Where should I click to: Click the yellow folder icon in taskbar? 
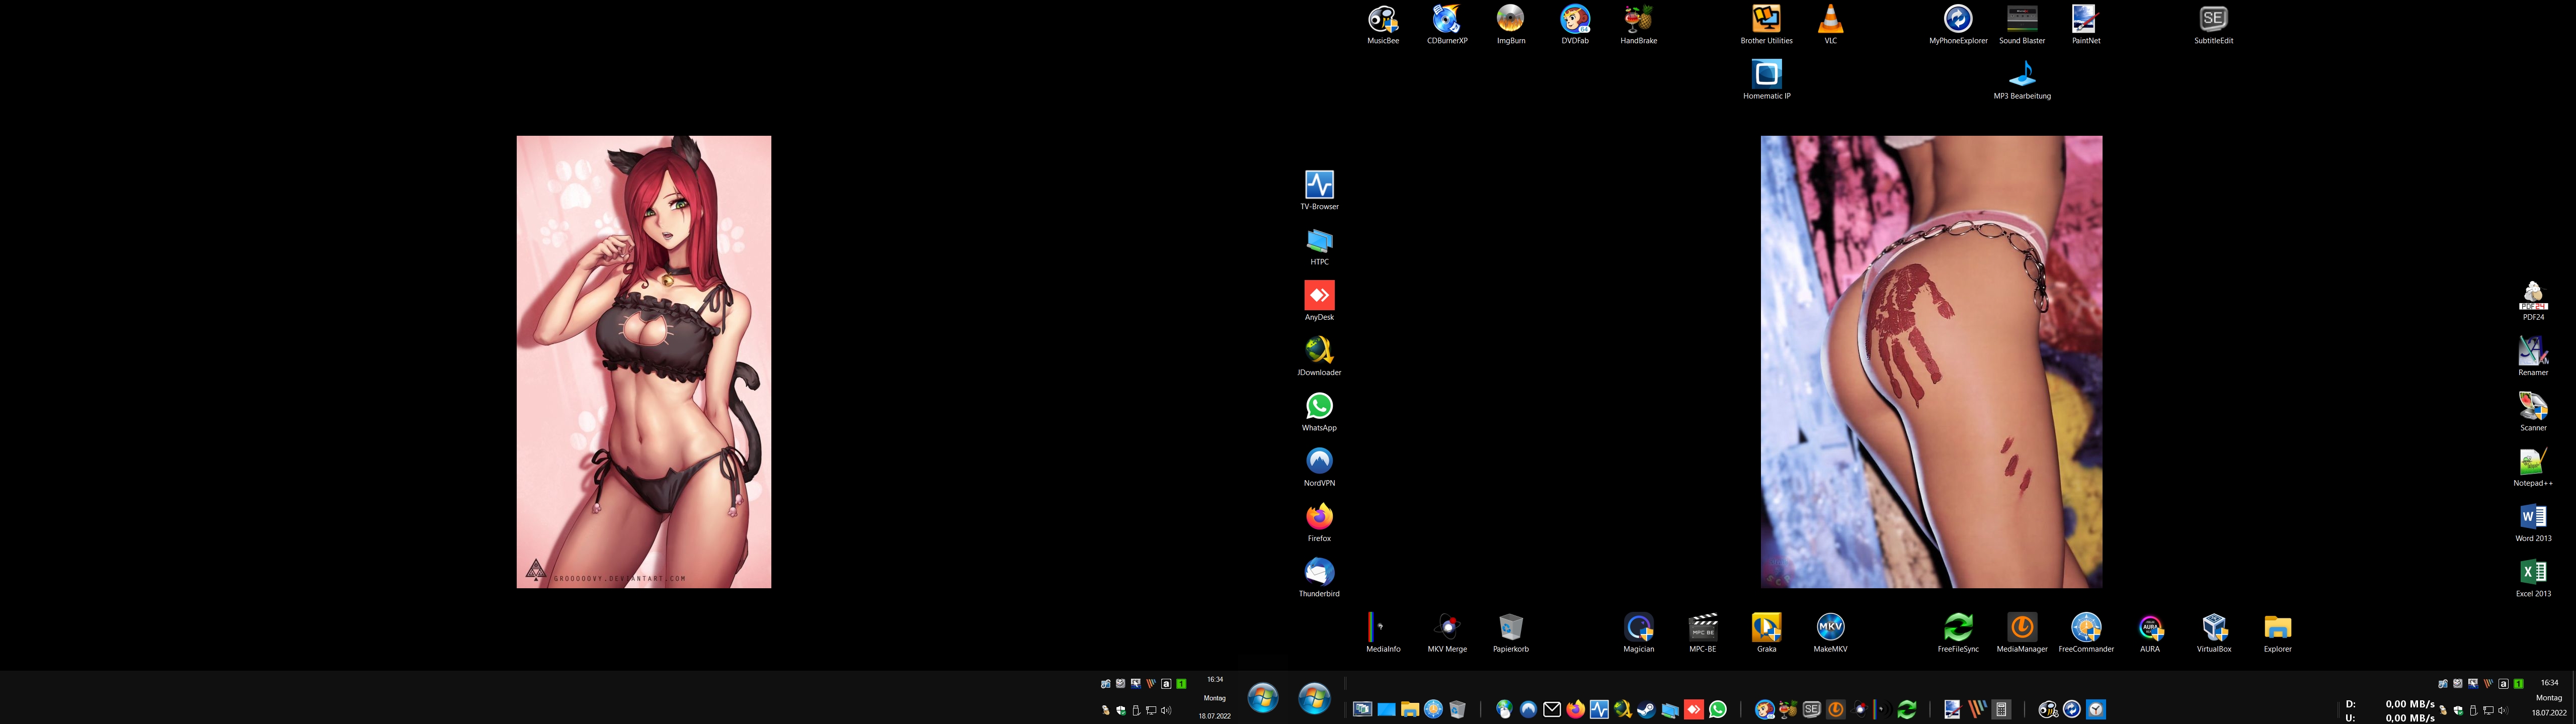tap(1410, 709)
